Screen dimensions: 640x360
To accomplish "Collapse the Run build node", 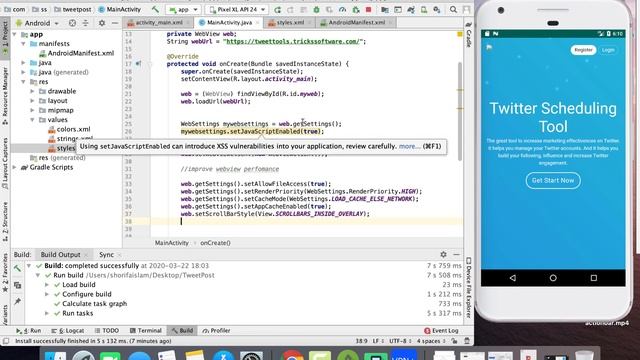I will 38,276.
